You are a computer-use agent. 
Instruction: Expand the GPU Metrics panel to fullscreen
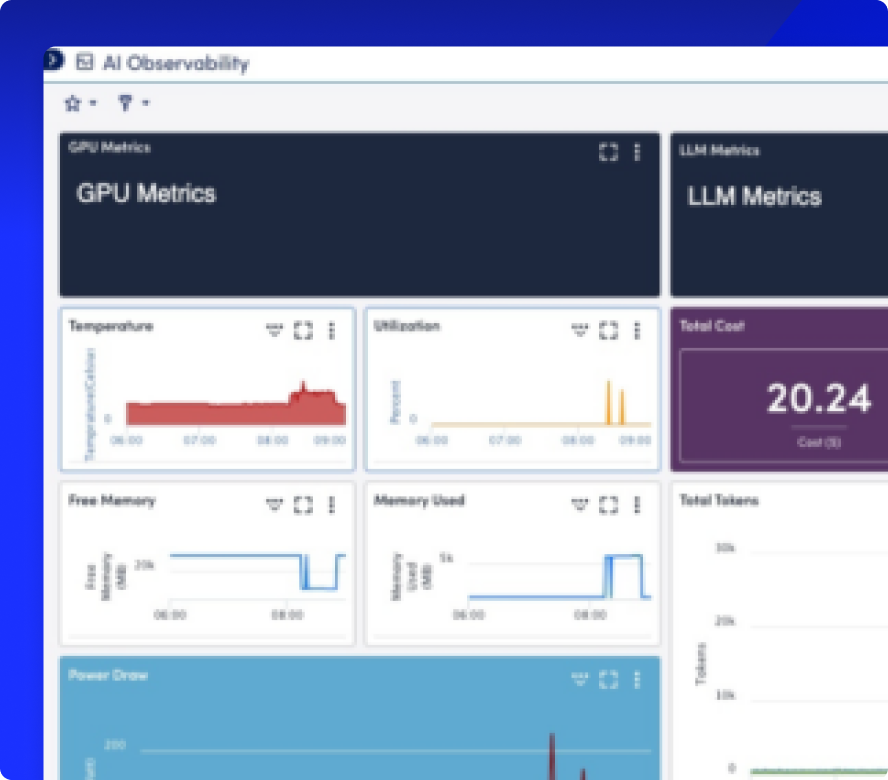608,152
